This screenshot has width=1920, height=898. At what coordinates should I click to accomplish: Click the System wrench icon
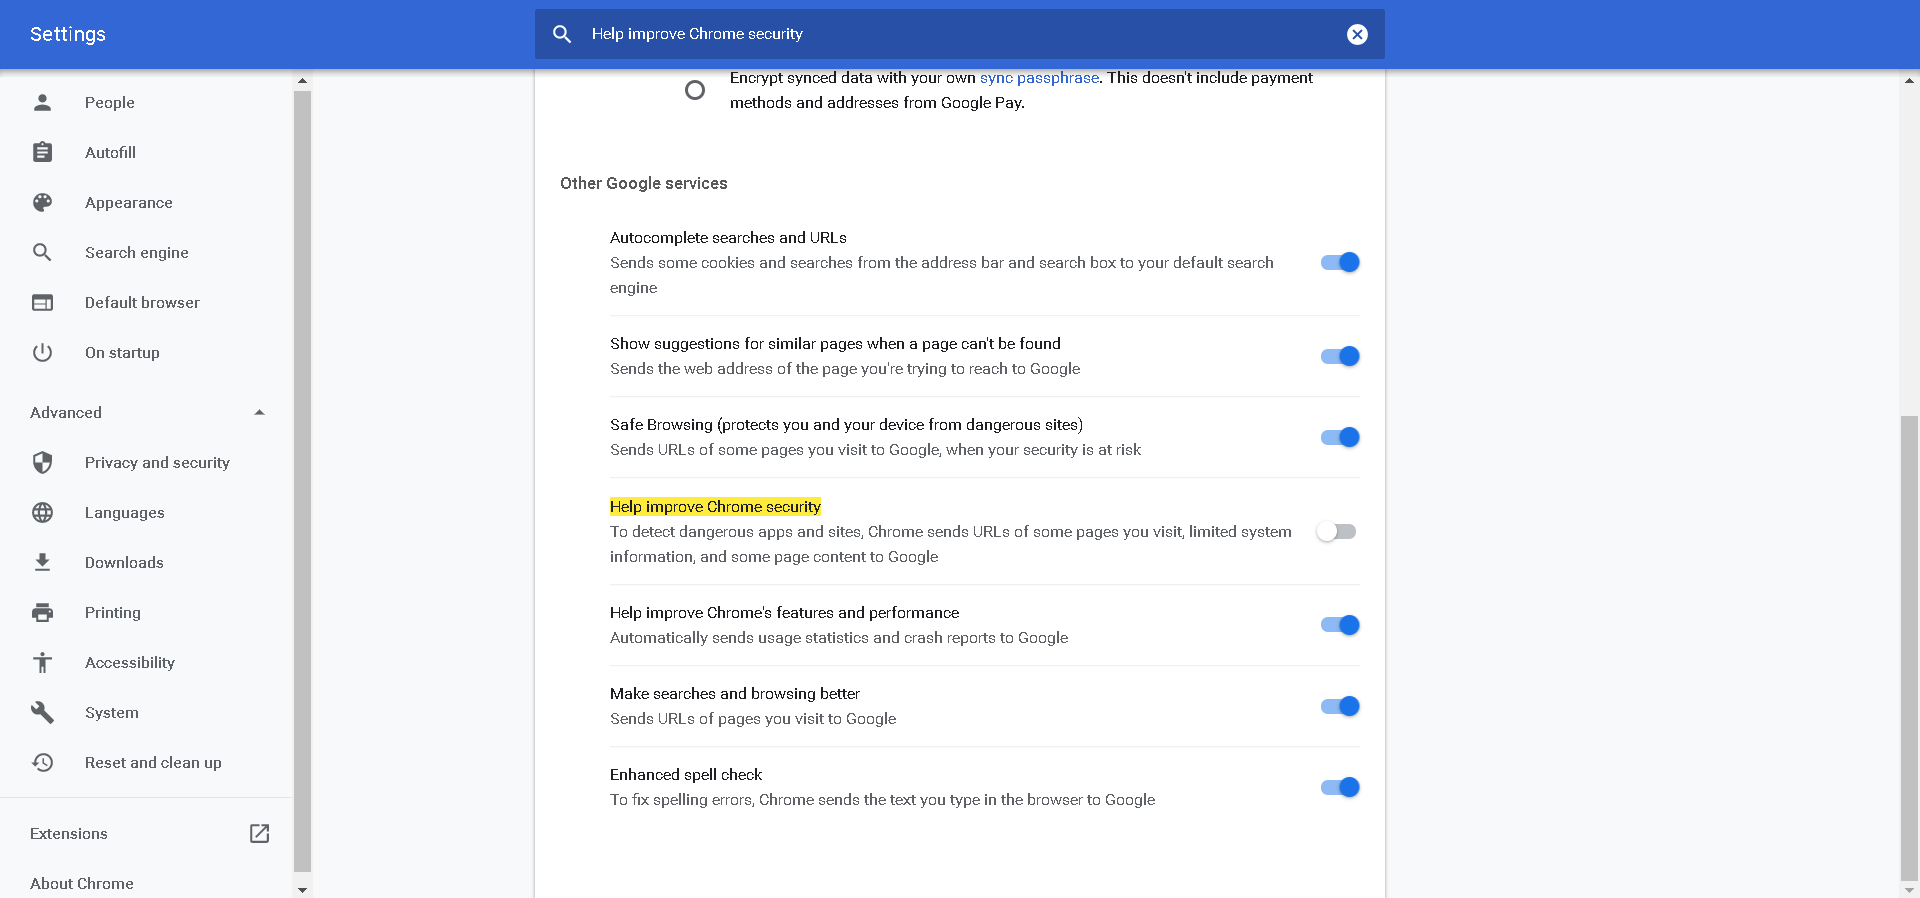42,712
